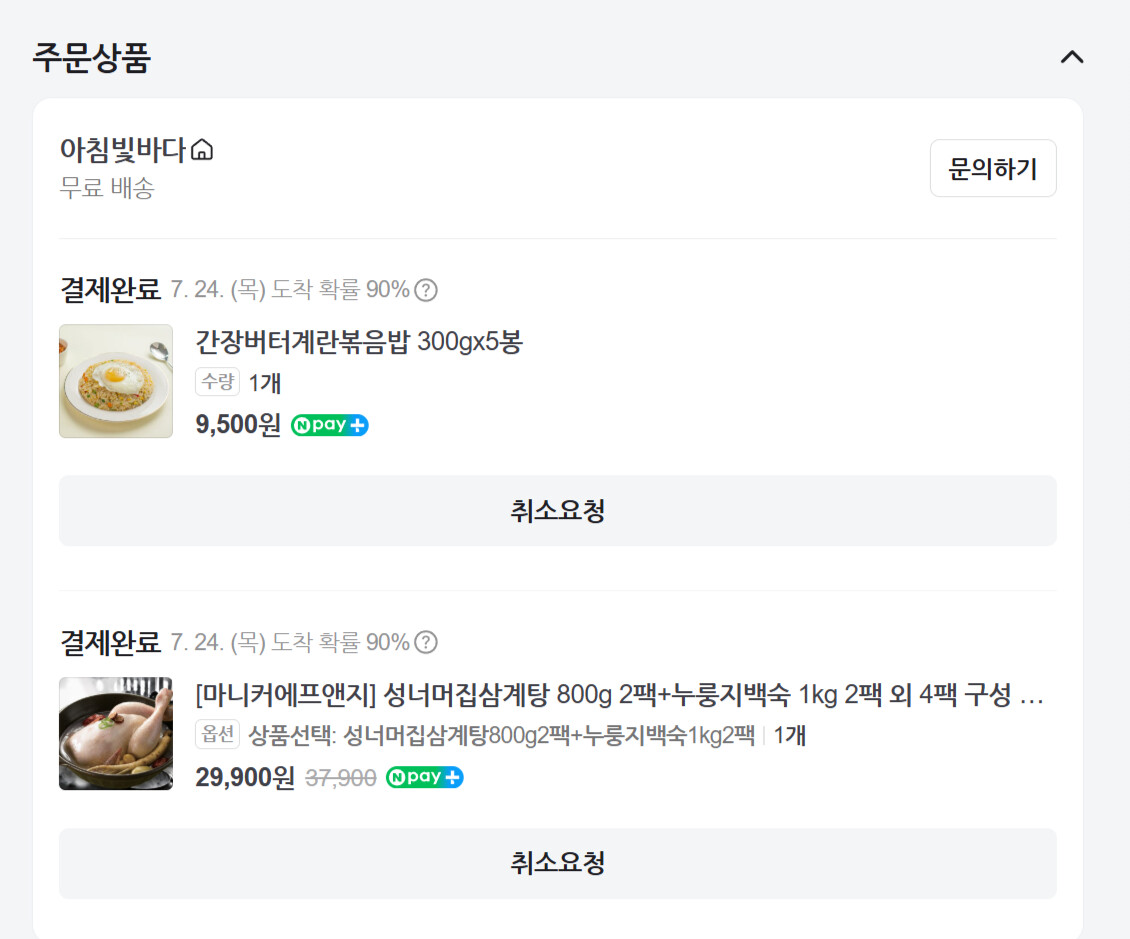Click the 상품선택 option description text

coord(501,736)
